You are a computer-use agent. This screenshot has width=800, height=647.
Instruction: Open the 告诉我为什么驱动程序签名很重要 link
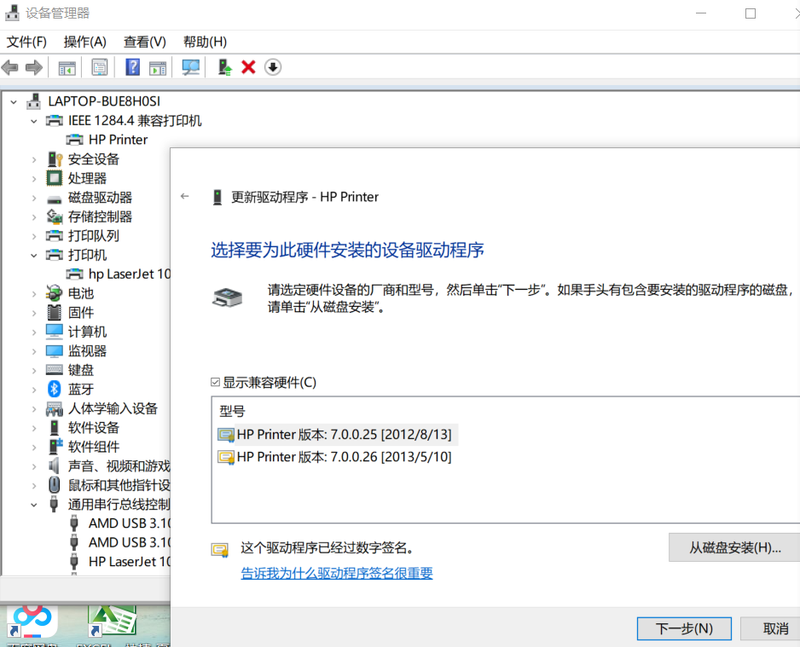pyautogui.click(x=337, y=573)
